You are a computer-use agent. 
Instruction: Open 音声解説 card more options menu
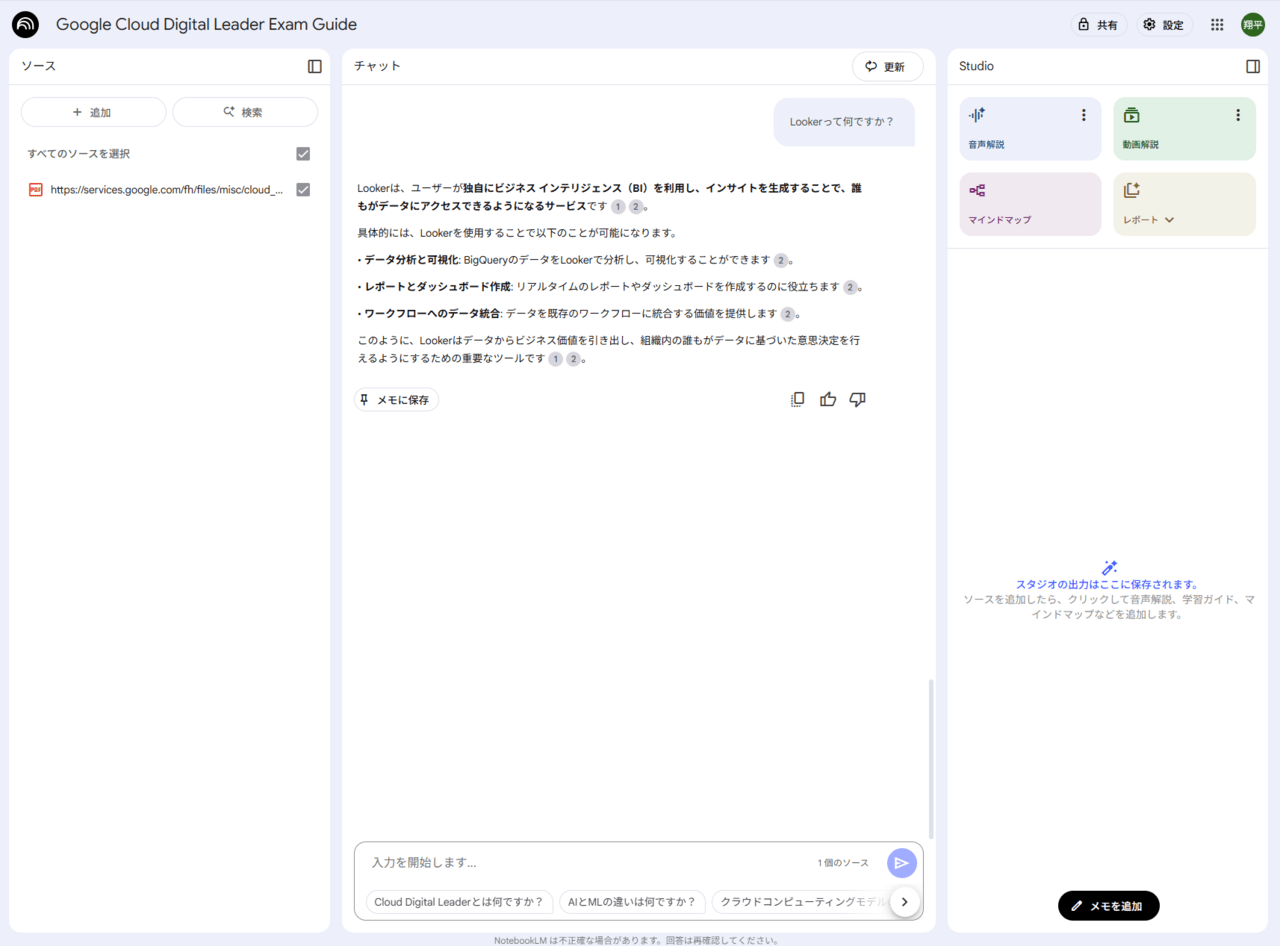[1083, 115]
